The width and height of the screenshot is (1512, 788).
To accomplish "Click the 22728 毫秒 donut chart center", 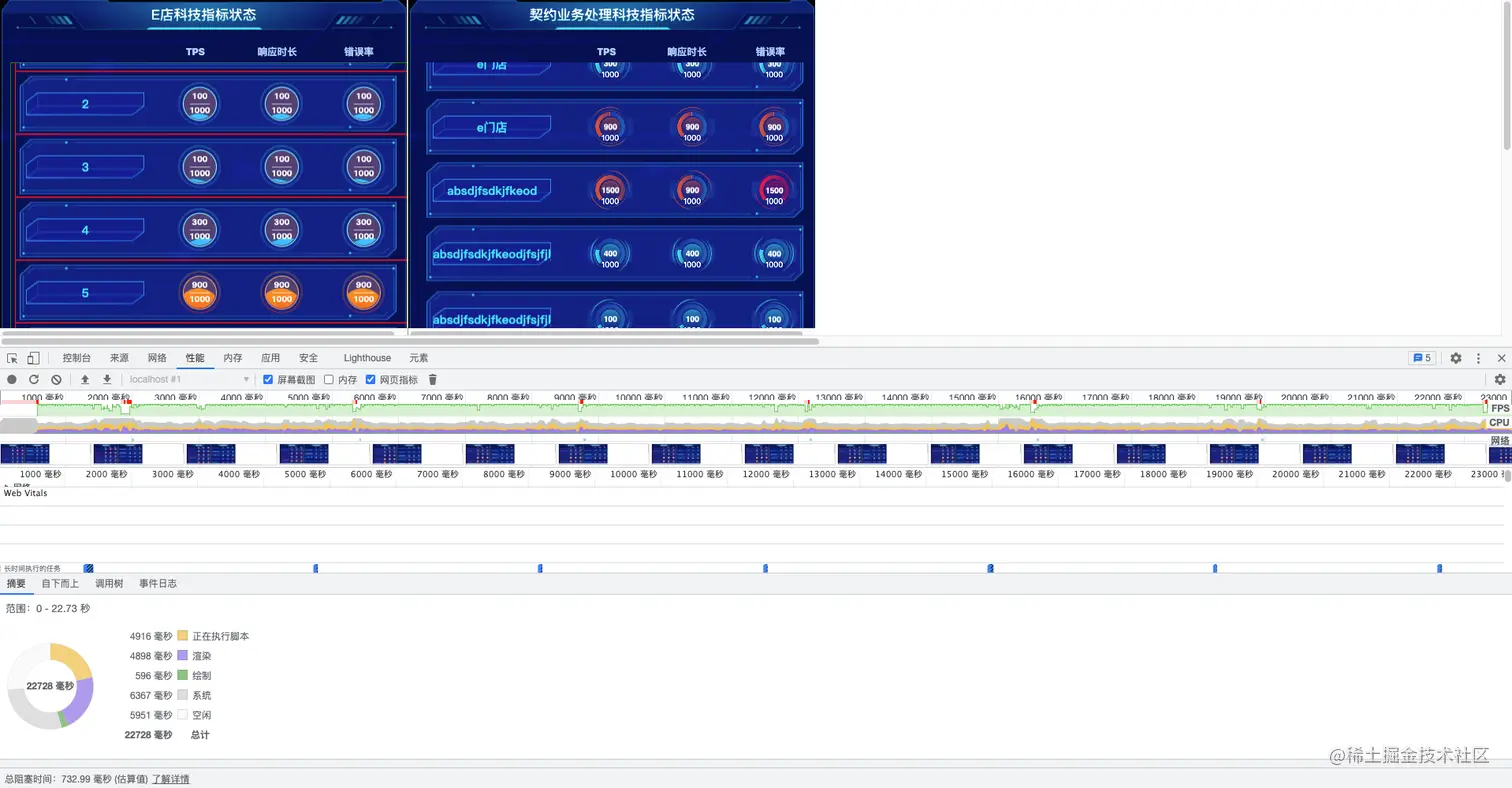I will click(50, 686).
